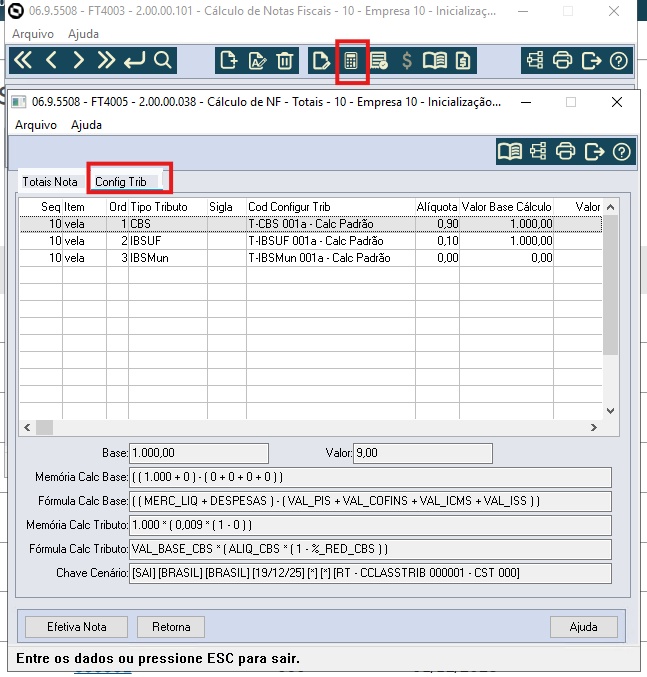Click the Valor Base Cálculo column header
Viewport: 647px width, 677px height.
point(506,207)
